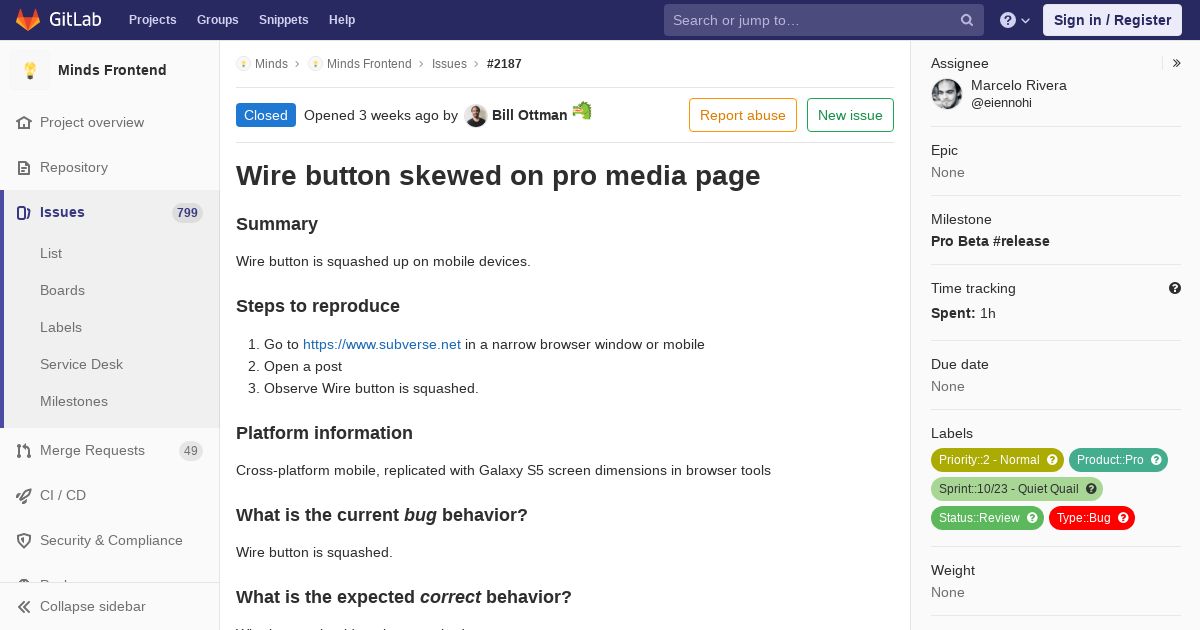Collapse the right sidebar with double-chevron
The width and height of the screenshot is (1200, 630).
coord(1177,63)
